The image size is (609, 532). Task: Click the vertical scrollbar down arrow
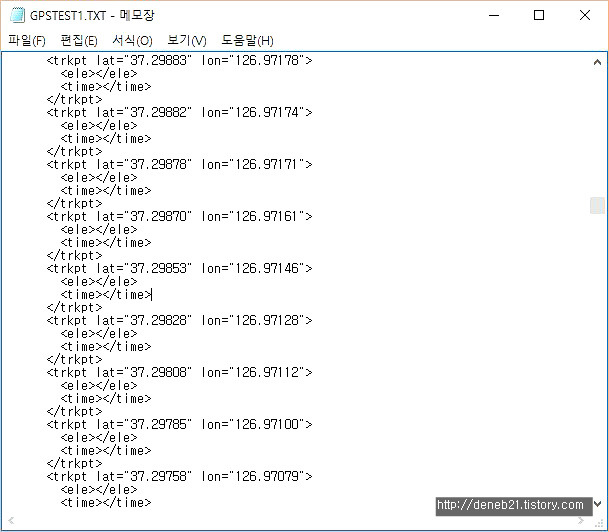(597, 504)
